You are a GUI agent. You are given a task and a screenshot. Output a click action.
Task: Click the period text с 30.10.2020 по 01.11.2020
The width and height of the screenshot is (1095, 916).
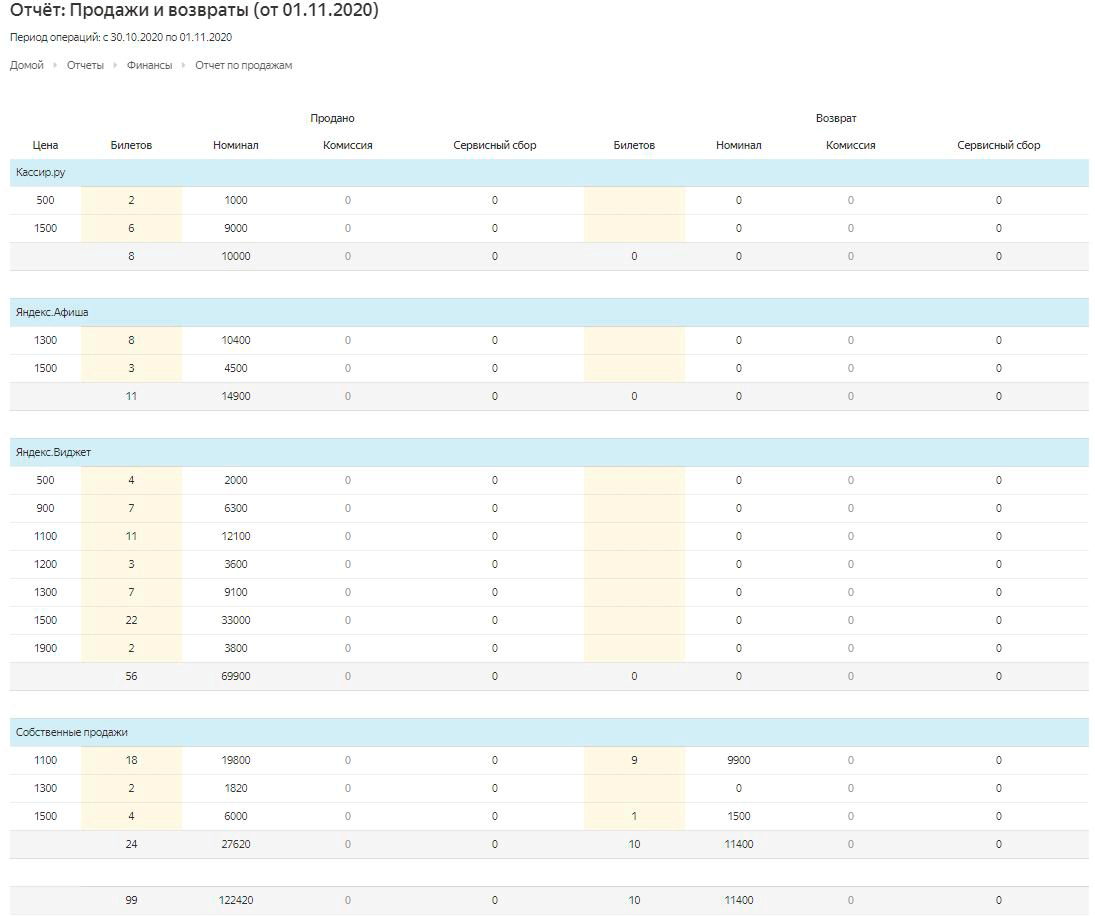pos(167,37)
